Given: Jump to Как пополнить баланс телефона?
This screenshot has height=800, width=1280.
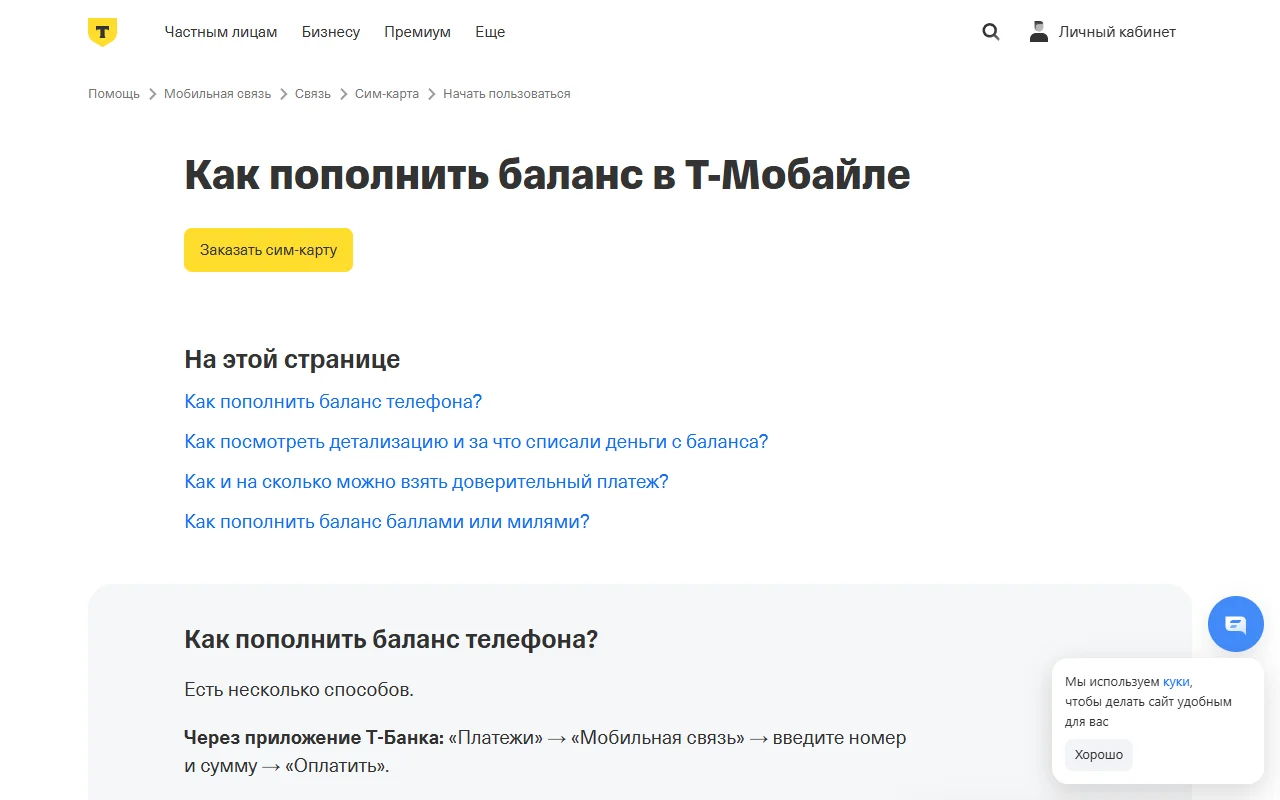Looking at the screenshot, I should pyautogui.click(x=333, y=402).
